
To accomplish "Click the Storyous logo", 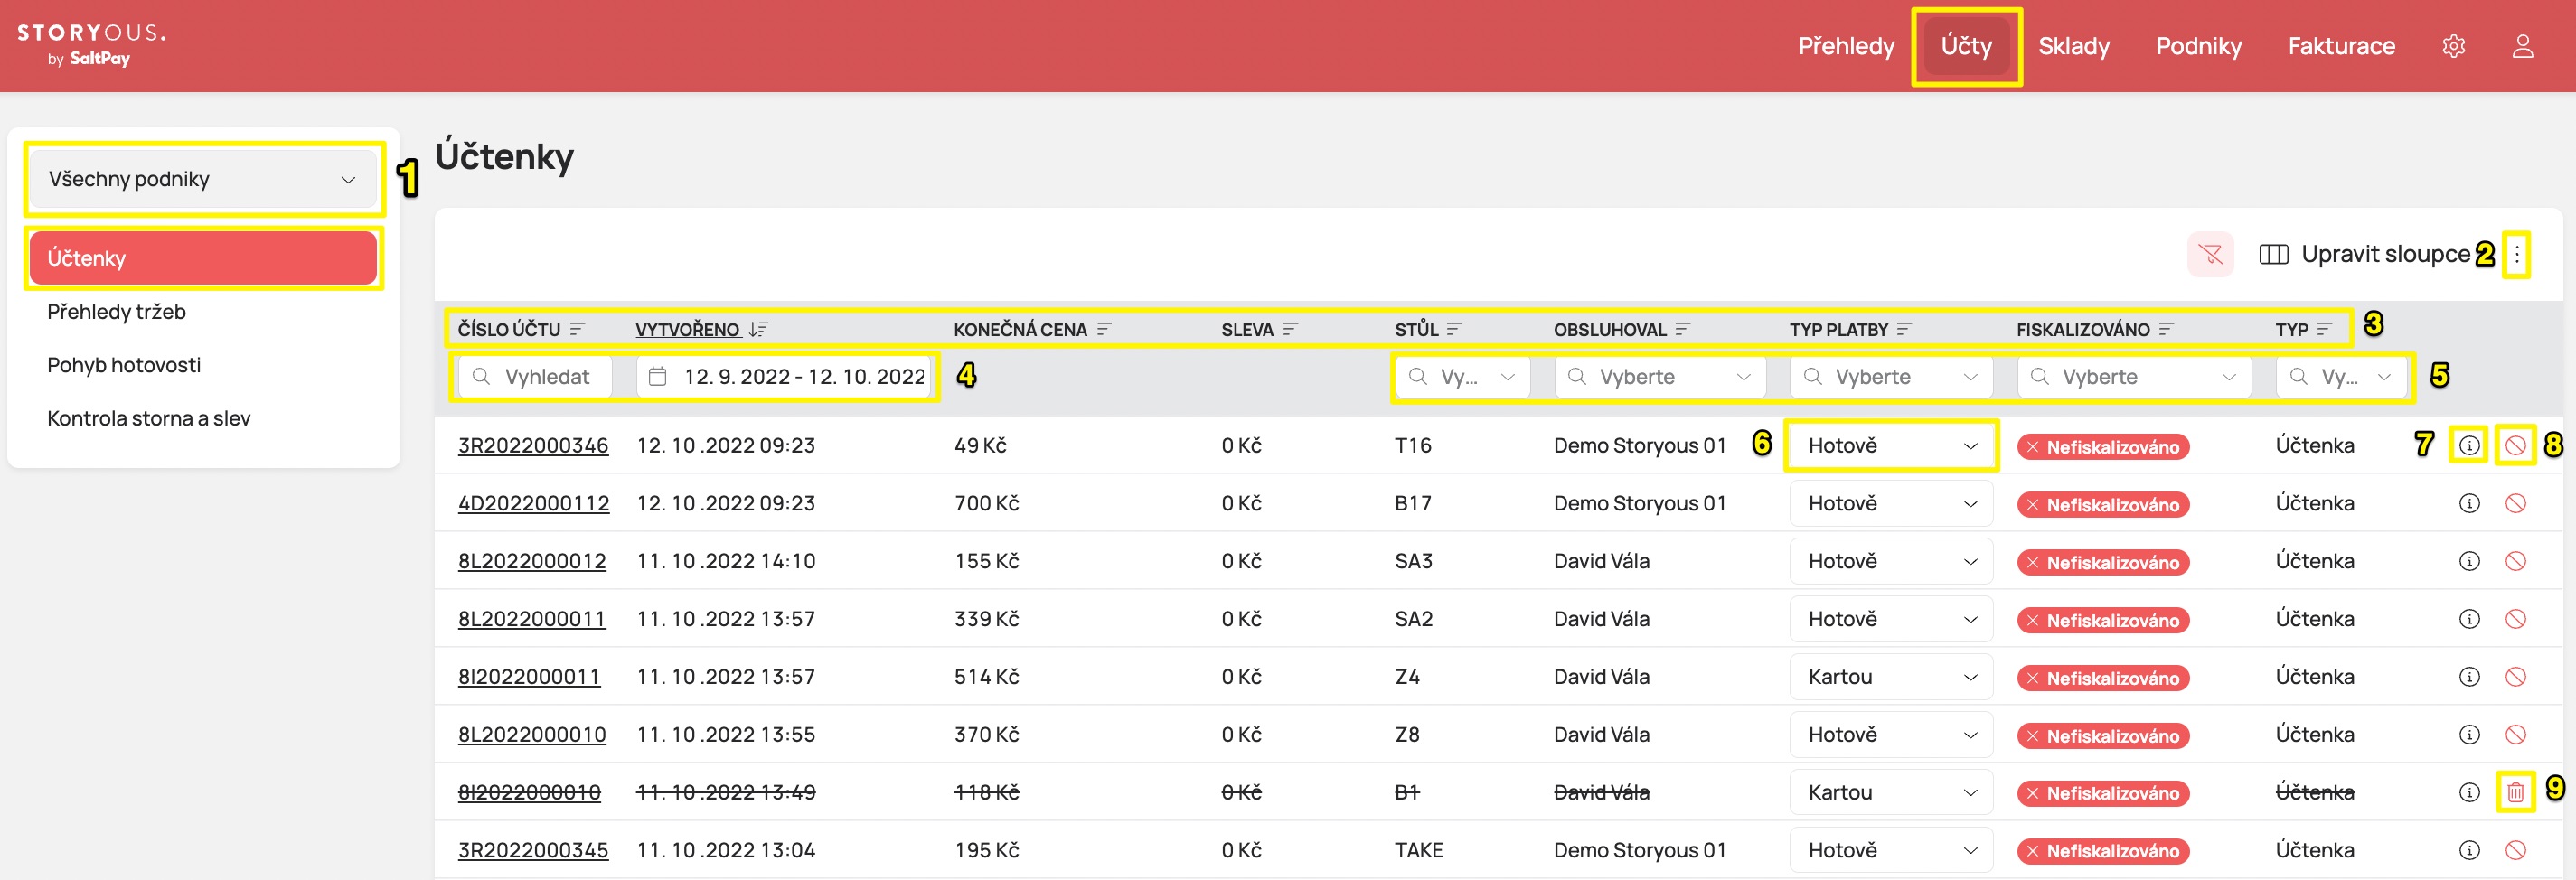I will click(x=91, y=44).
